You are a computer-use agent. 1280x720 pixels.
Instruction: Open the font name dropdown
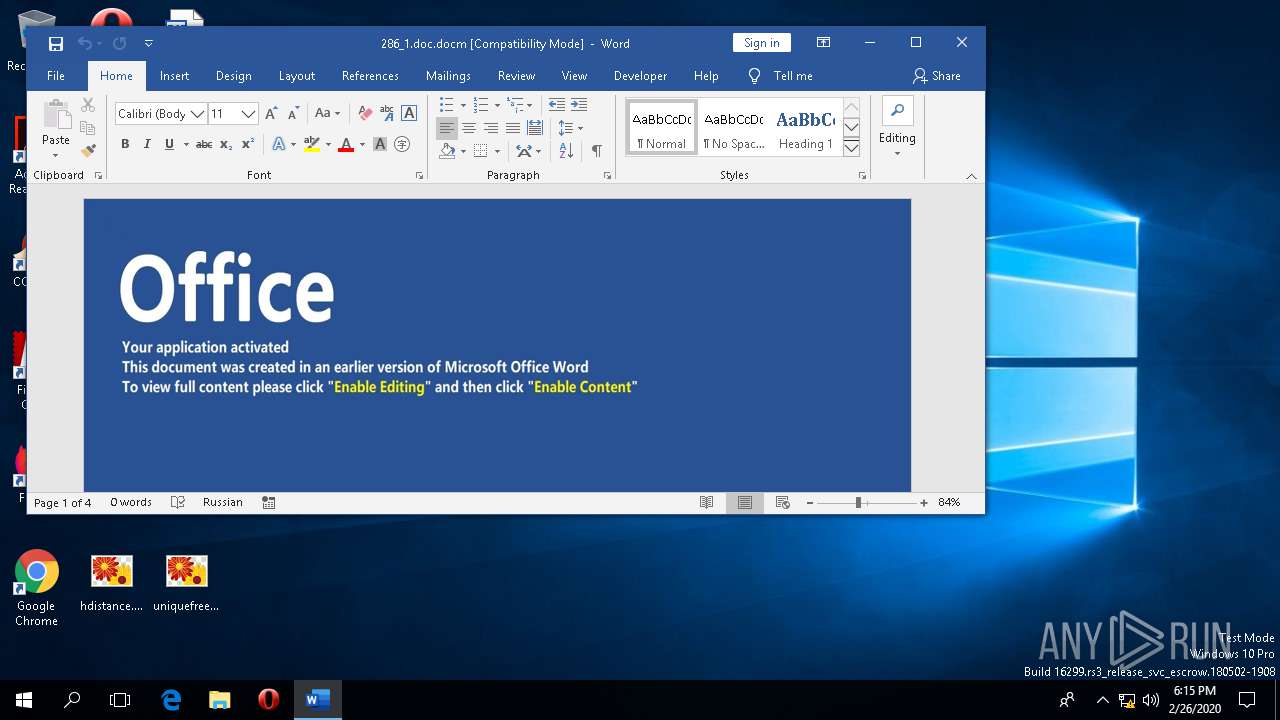(x=197, y=114)
